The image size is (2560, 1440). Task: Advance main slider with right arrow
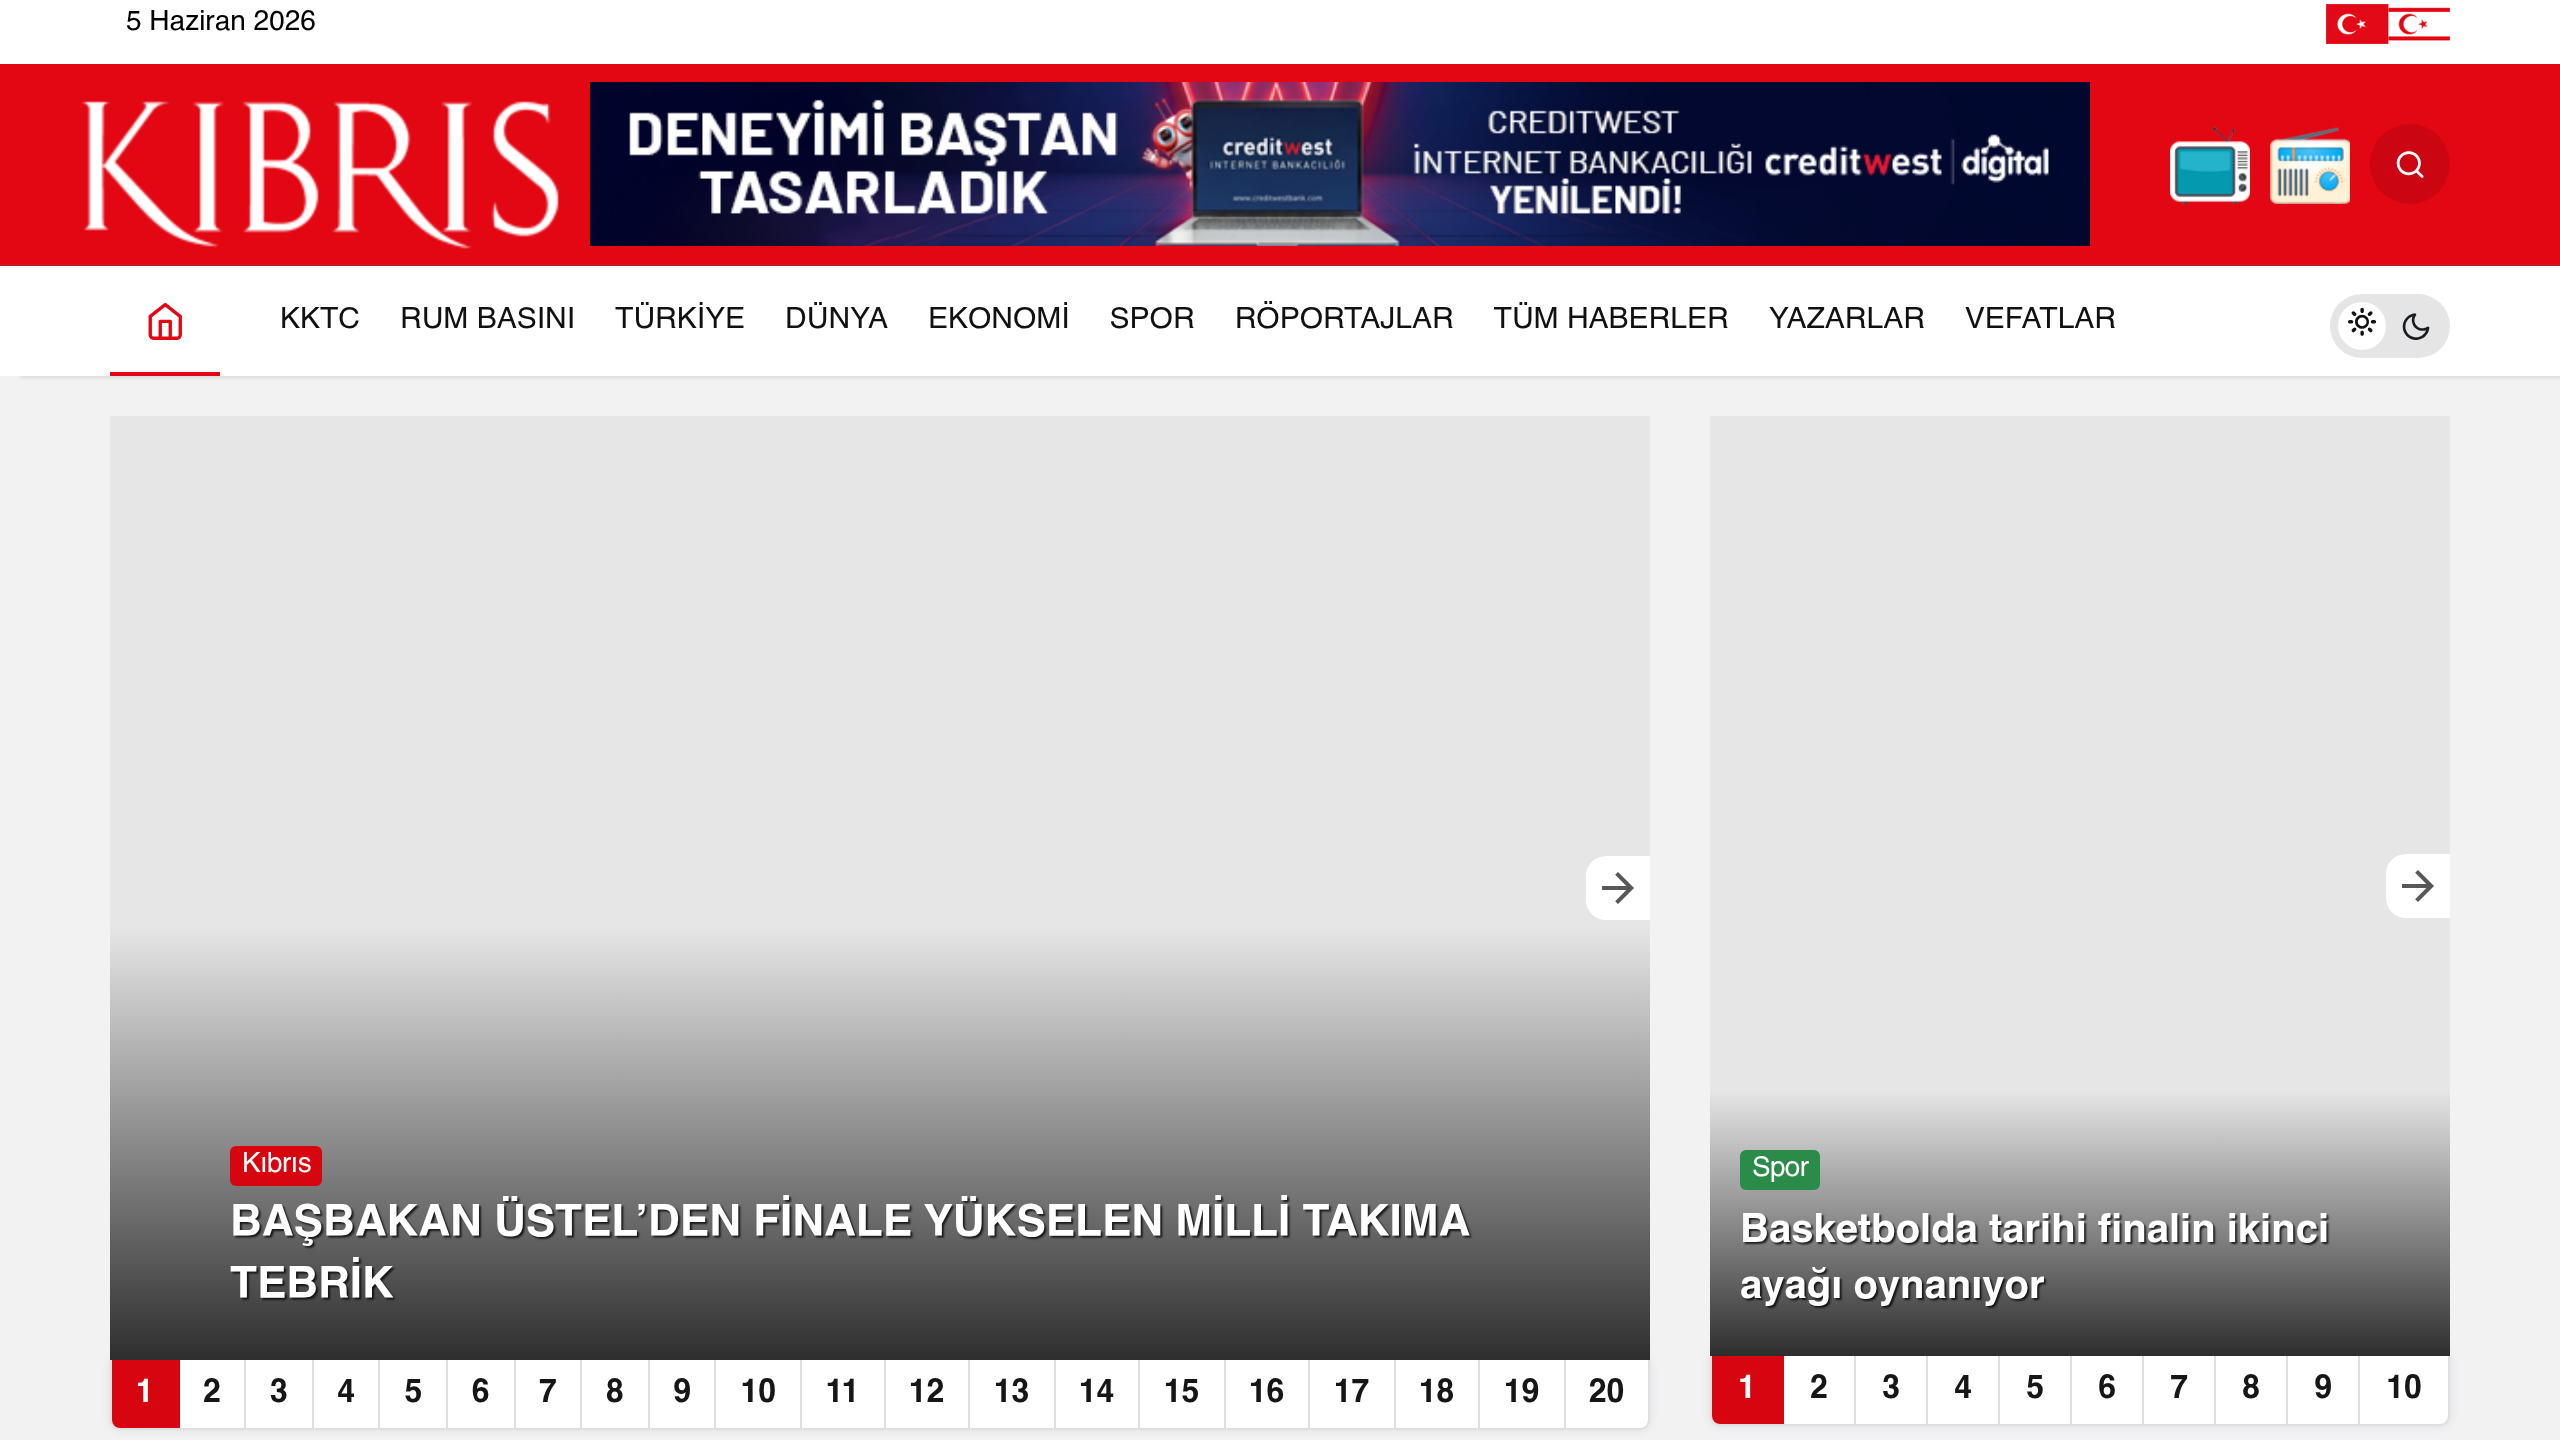[1617, 888]
